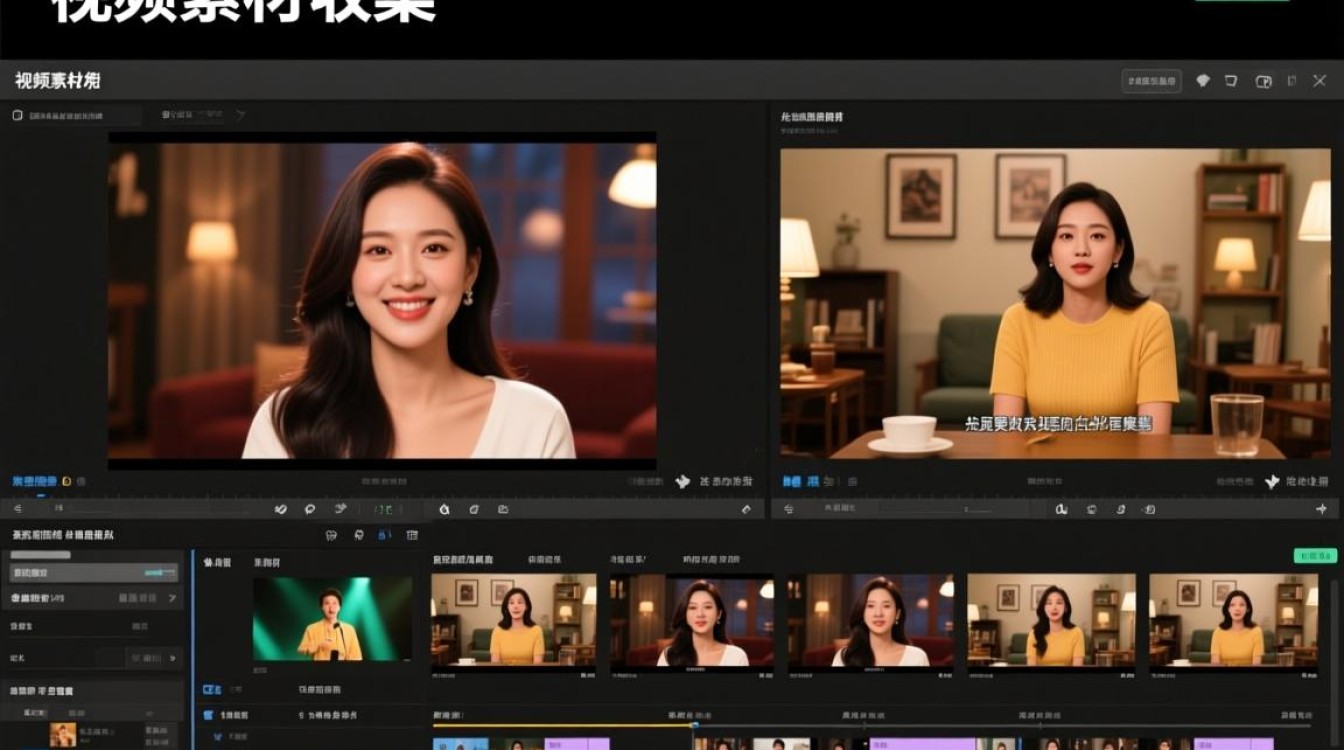Select the fourth tab above the clip thumbnails

(711, 560)
